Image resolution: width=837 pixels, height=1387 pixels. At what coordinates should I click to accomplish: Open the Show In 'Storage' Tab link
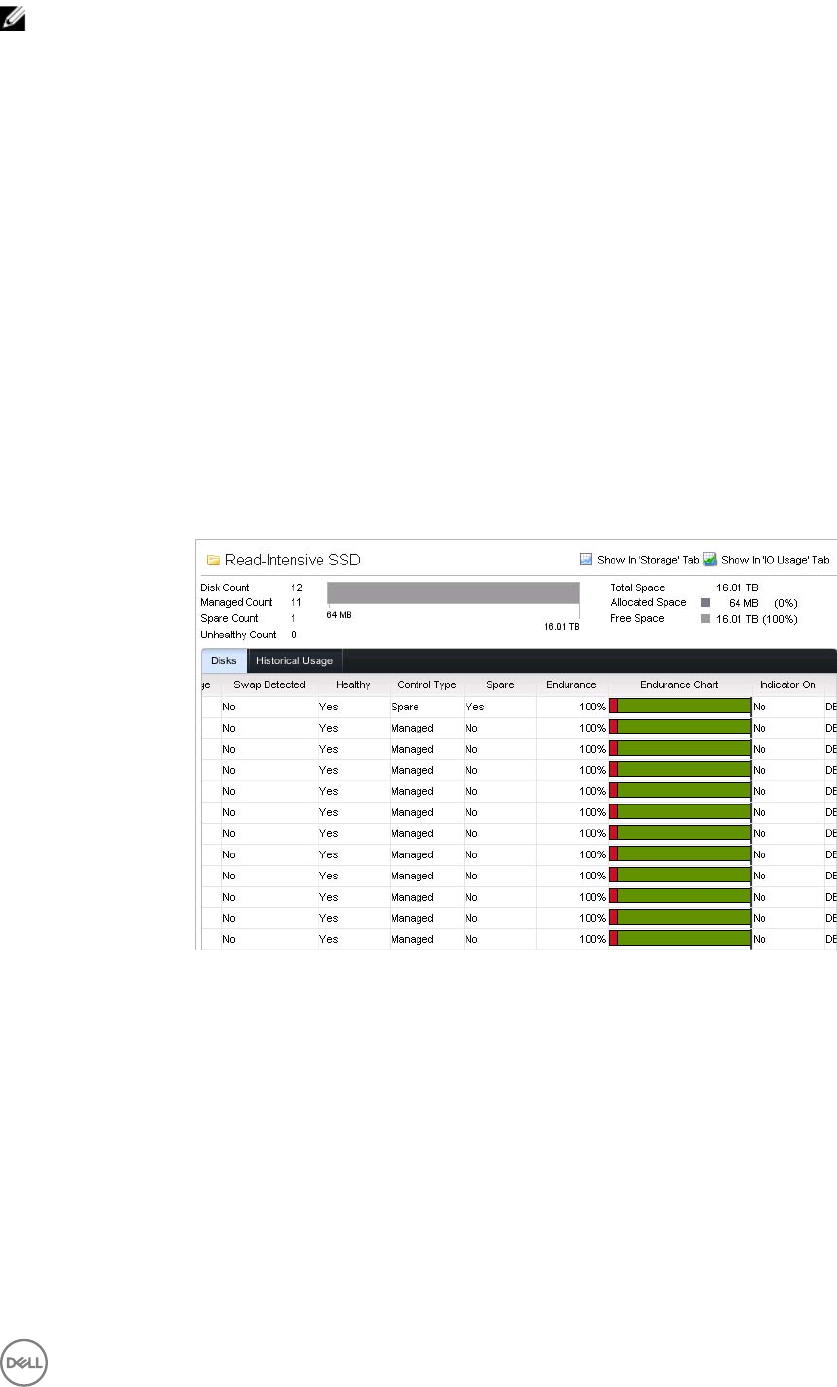tap(648, 561)
